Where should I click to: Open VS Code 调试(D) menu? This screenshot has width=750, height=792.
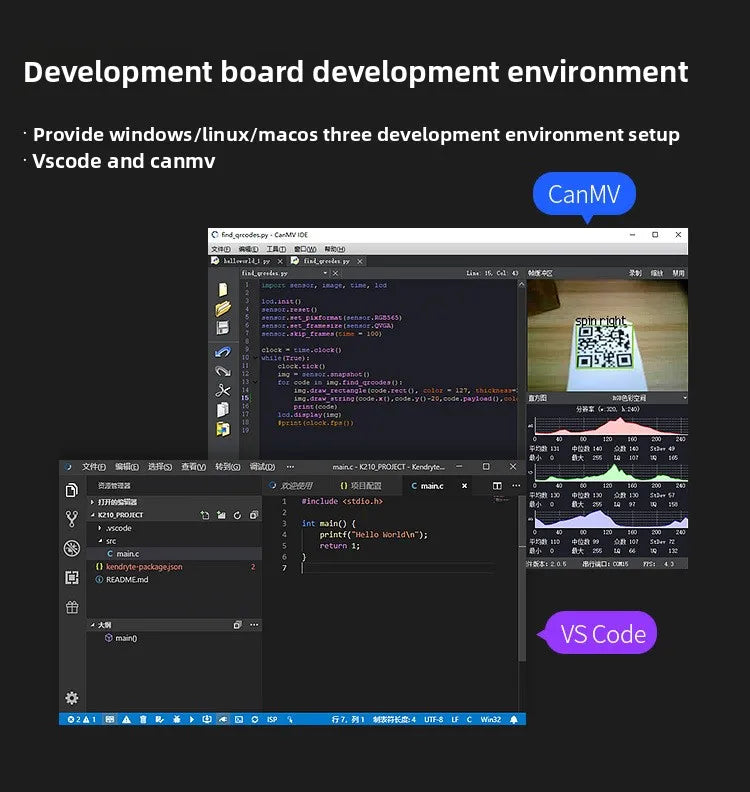tap(262, 467)
